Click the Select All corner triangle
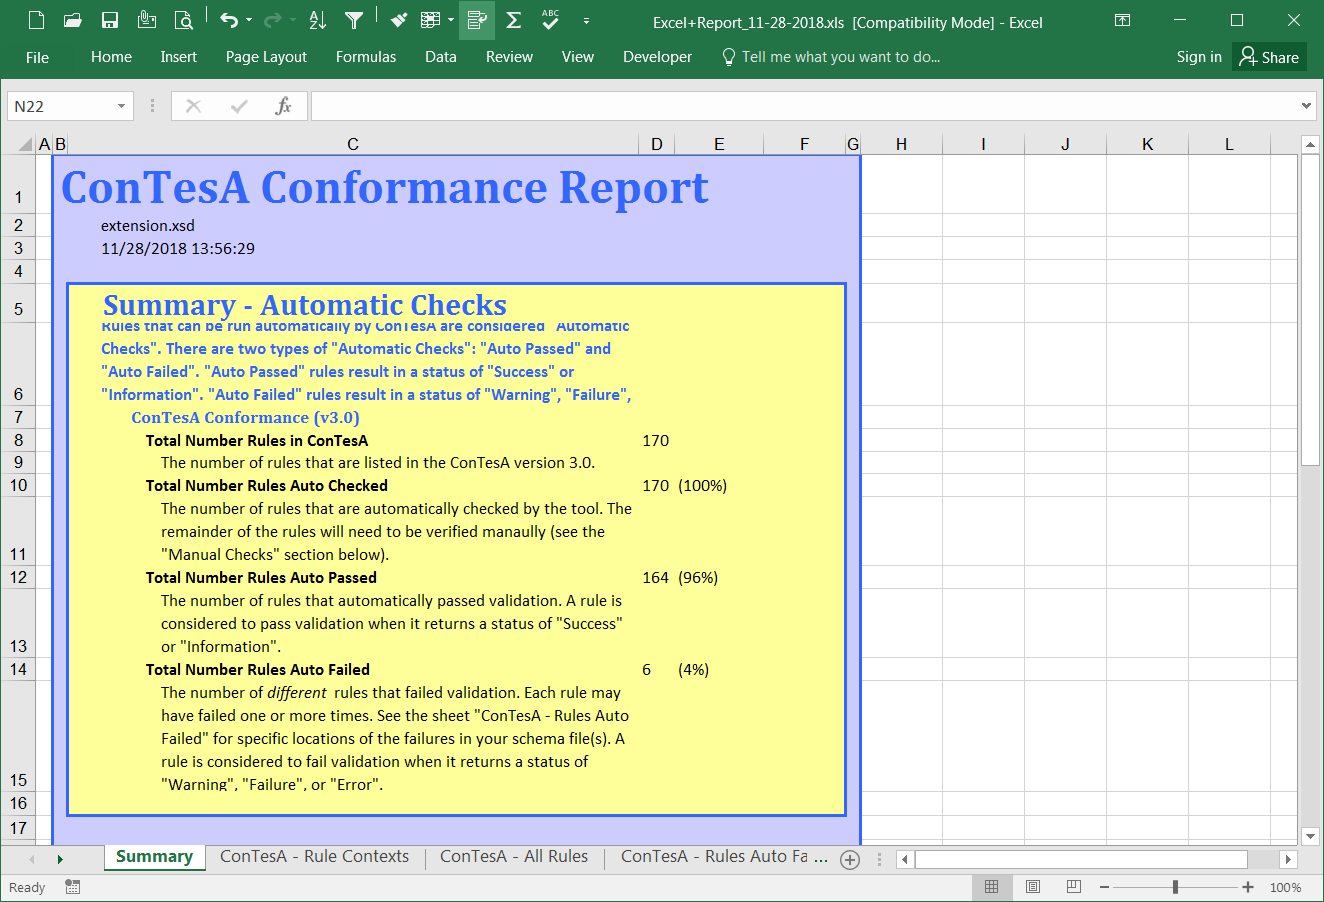Image resolution: width=1324 pixels, height=902 pixels. point(25,144)
